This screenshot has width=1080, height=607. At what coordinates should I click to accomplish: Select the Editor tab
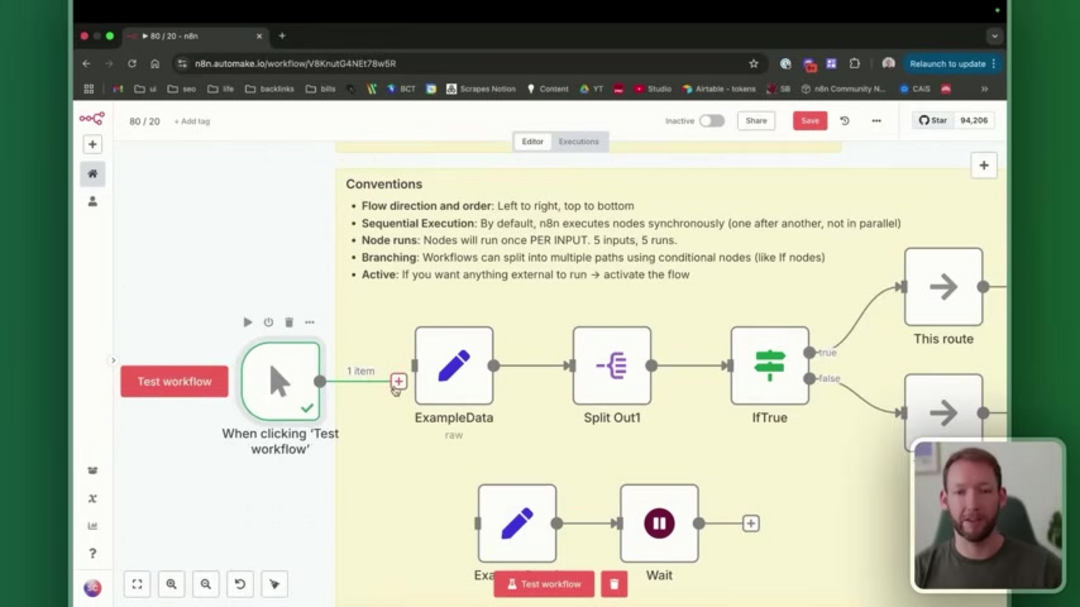coord(532,142)
